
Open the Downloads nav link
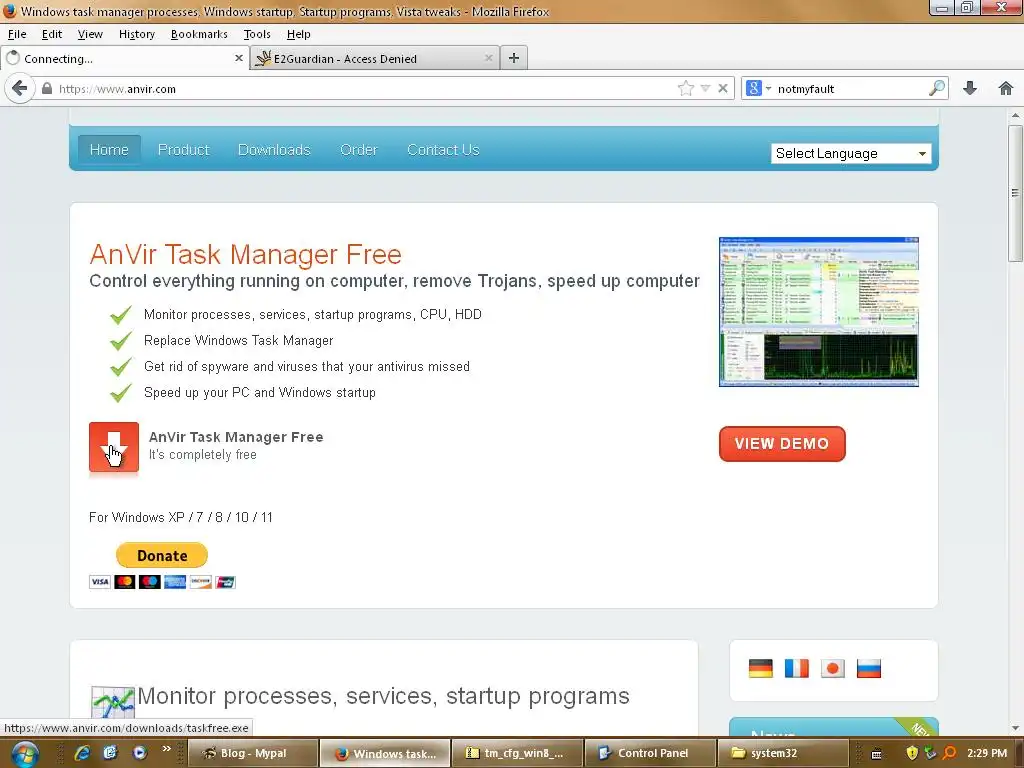tap(274, 150)
